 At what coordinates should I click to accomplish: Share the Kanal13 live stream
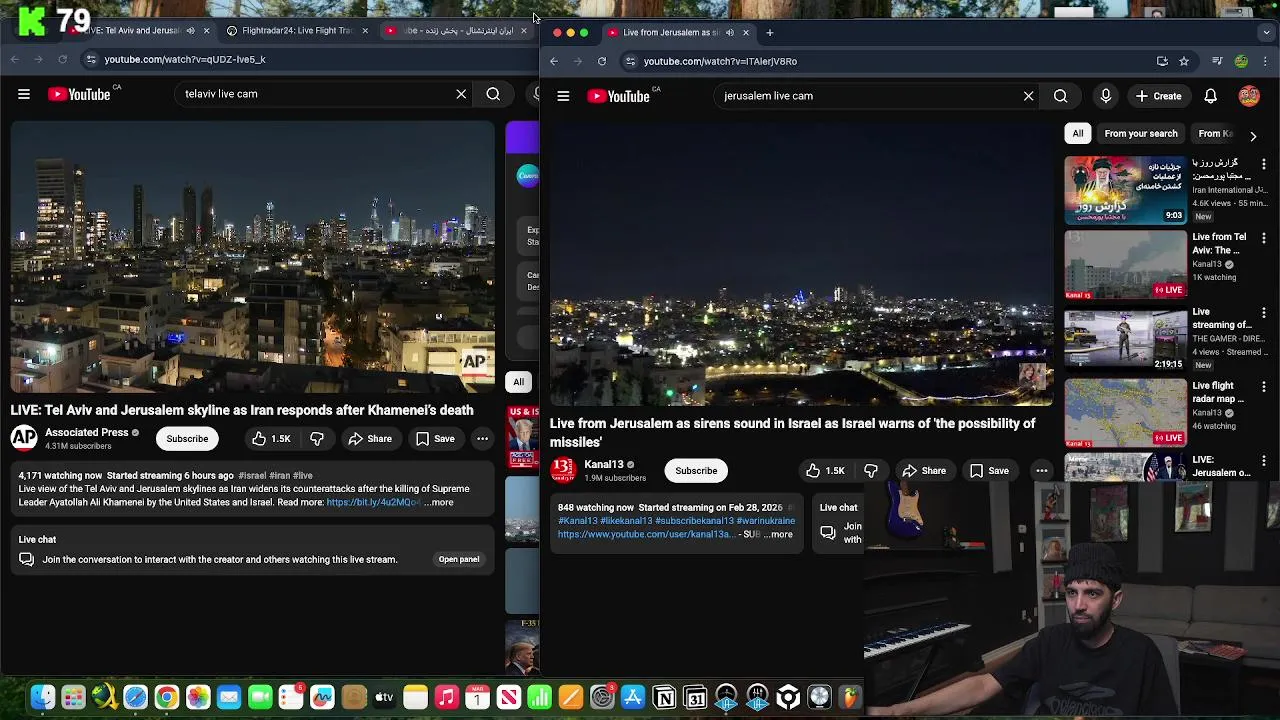point(923,471)
